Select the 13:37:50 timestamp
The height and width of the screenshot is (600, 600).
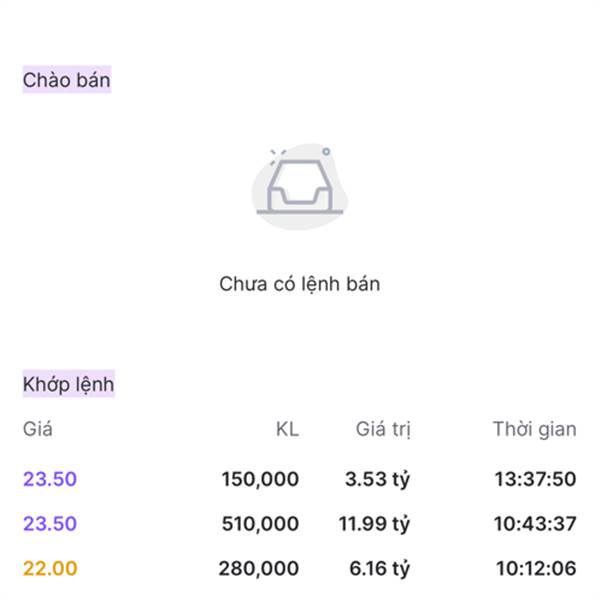point(535,479)
